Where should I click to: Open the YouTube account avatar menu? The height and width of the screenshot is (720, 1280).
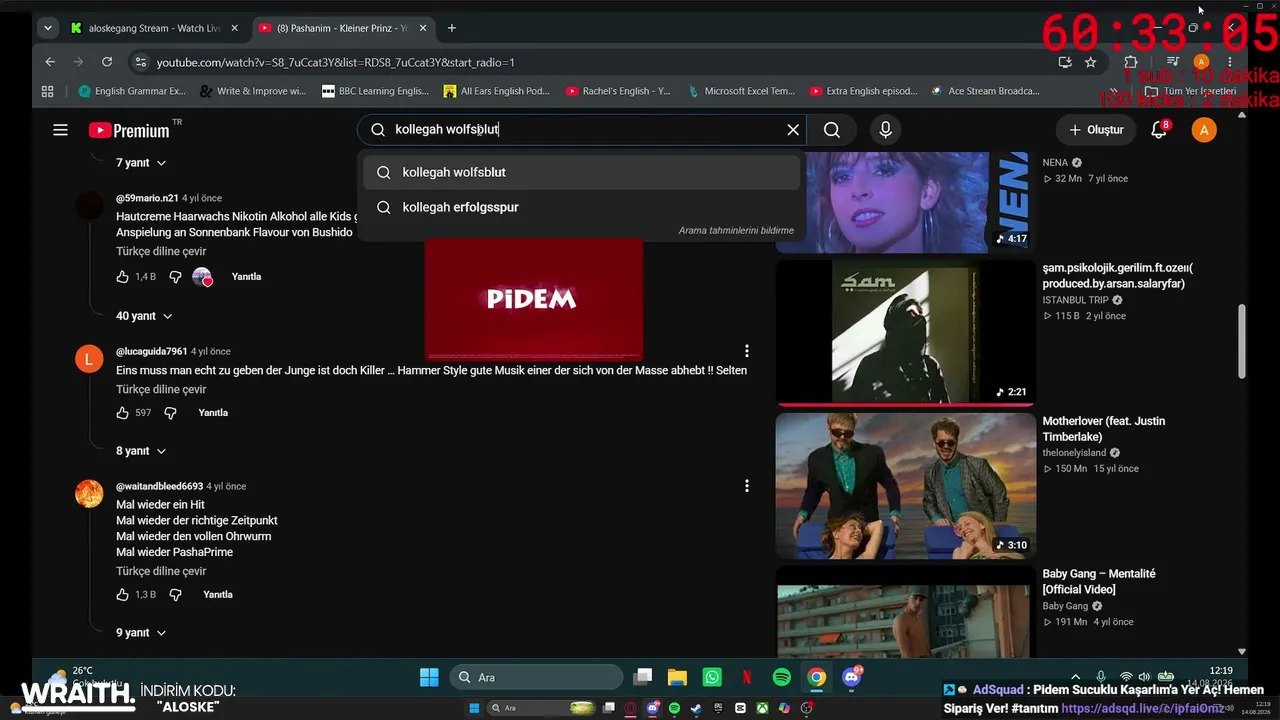(x=1204, y=130)
